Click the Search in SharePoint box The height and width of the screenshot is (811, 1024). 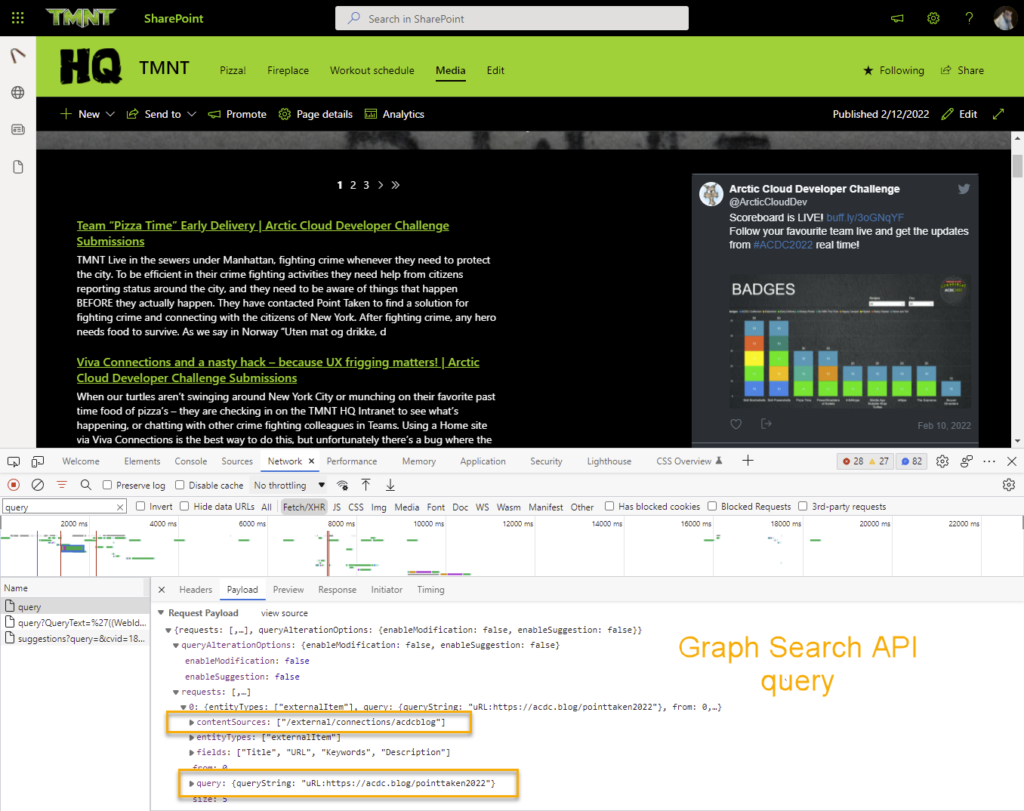click(512, 18)
